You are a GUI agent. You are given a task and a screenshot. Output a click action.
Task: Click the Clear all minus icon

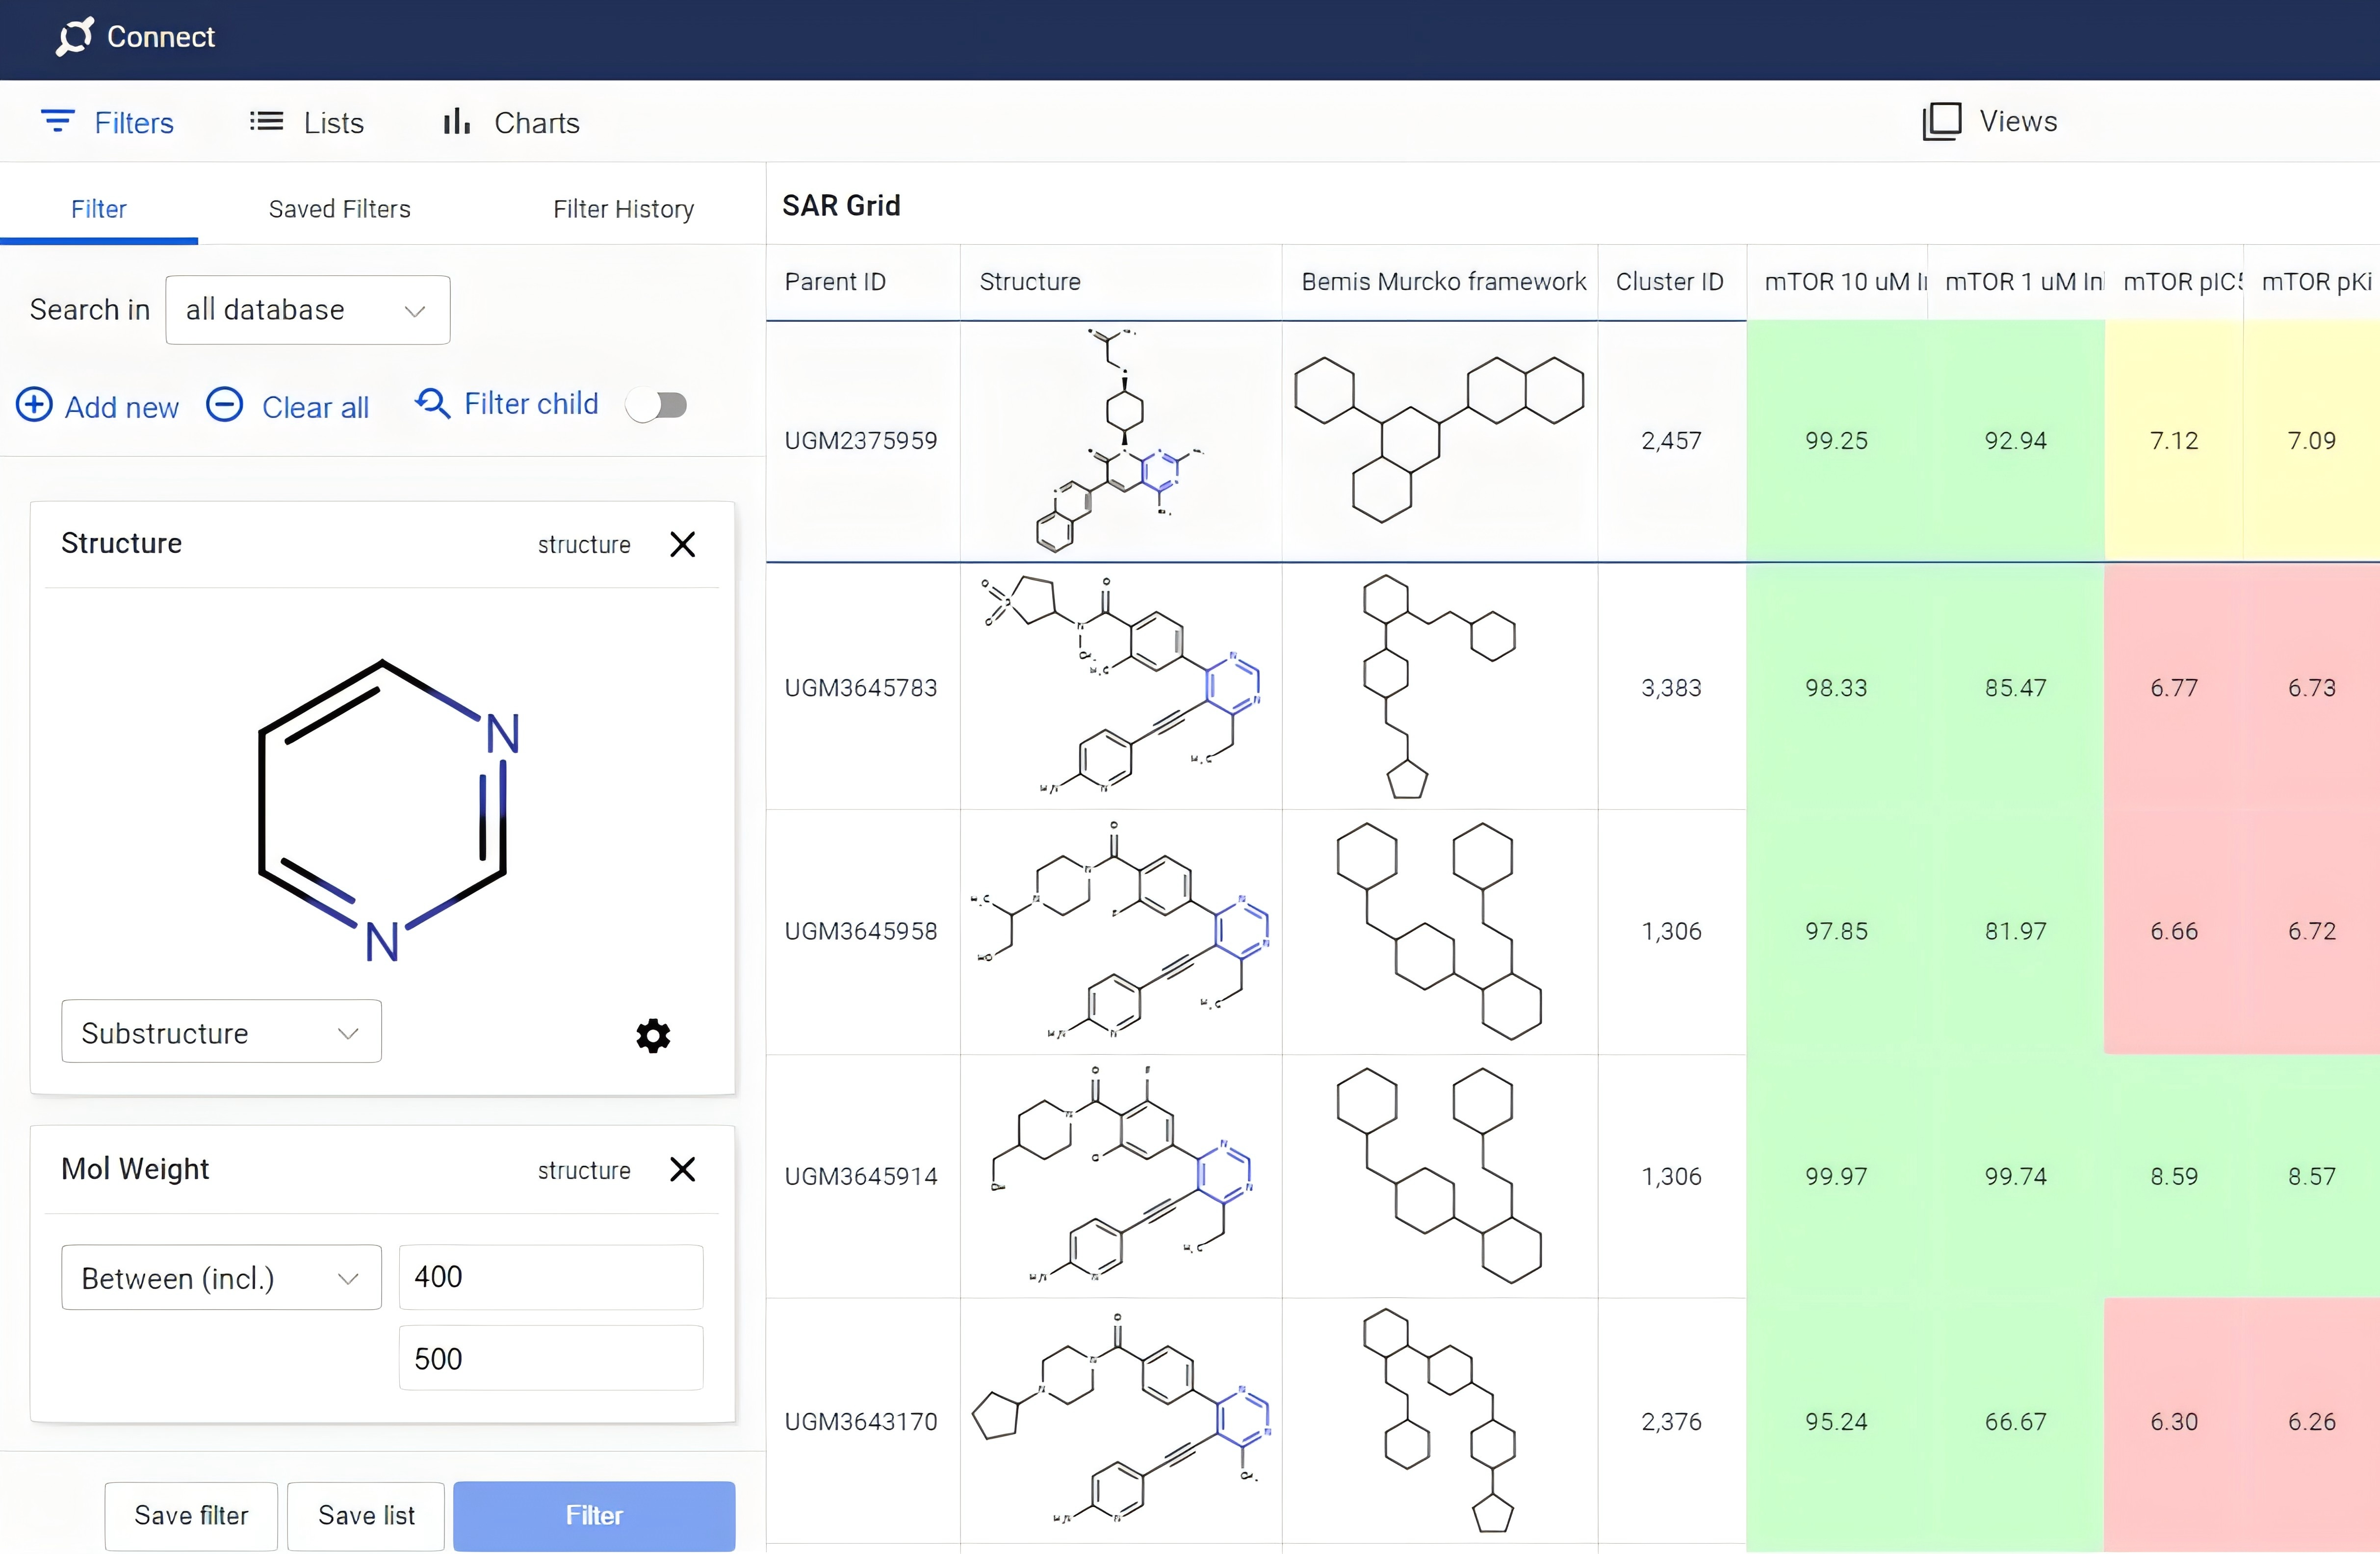(x=224, y=405)
